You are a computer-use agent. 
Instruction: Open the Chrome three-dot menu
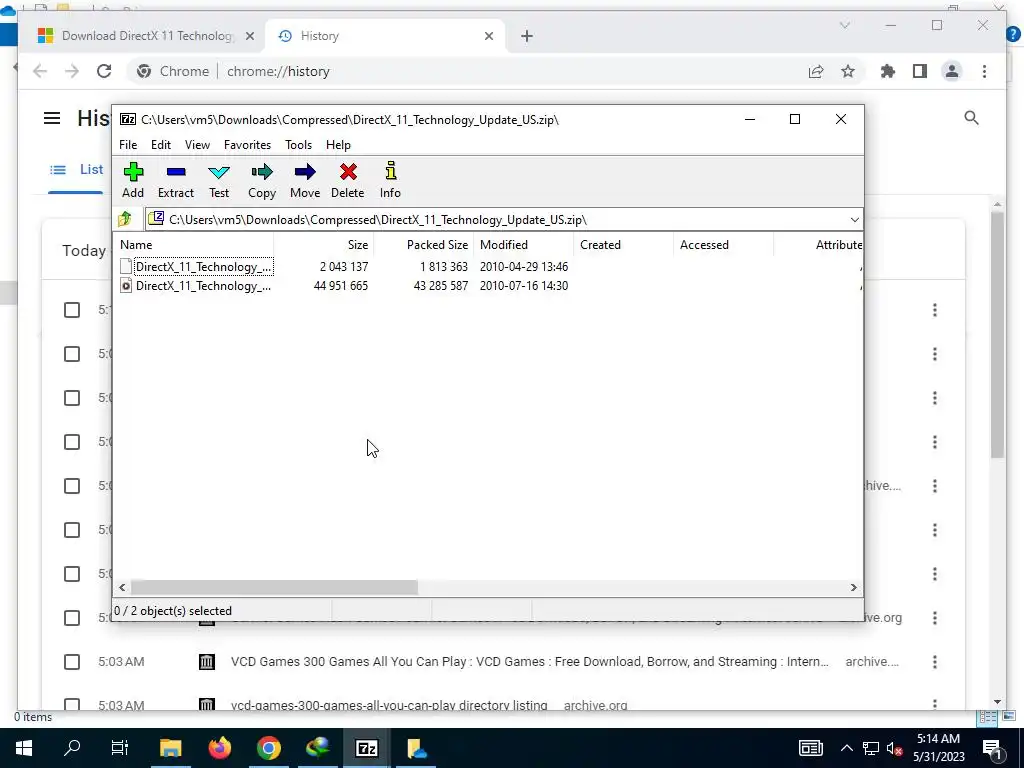point(984,71)
